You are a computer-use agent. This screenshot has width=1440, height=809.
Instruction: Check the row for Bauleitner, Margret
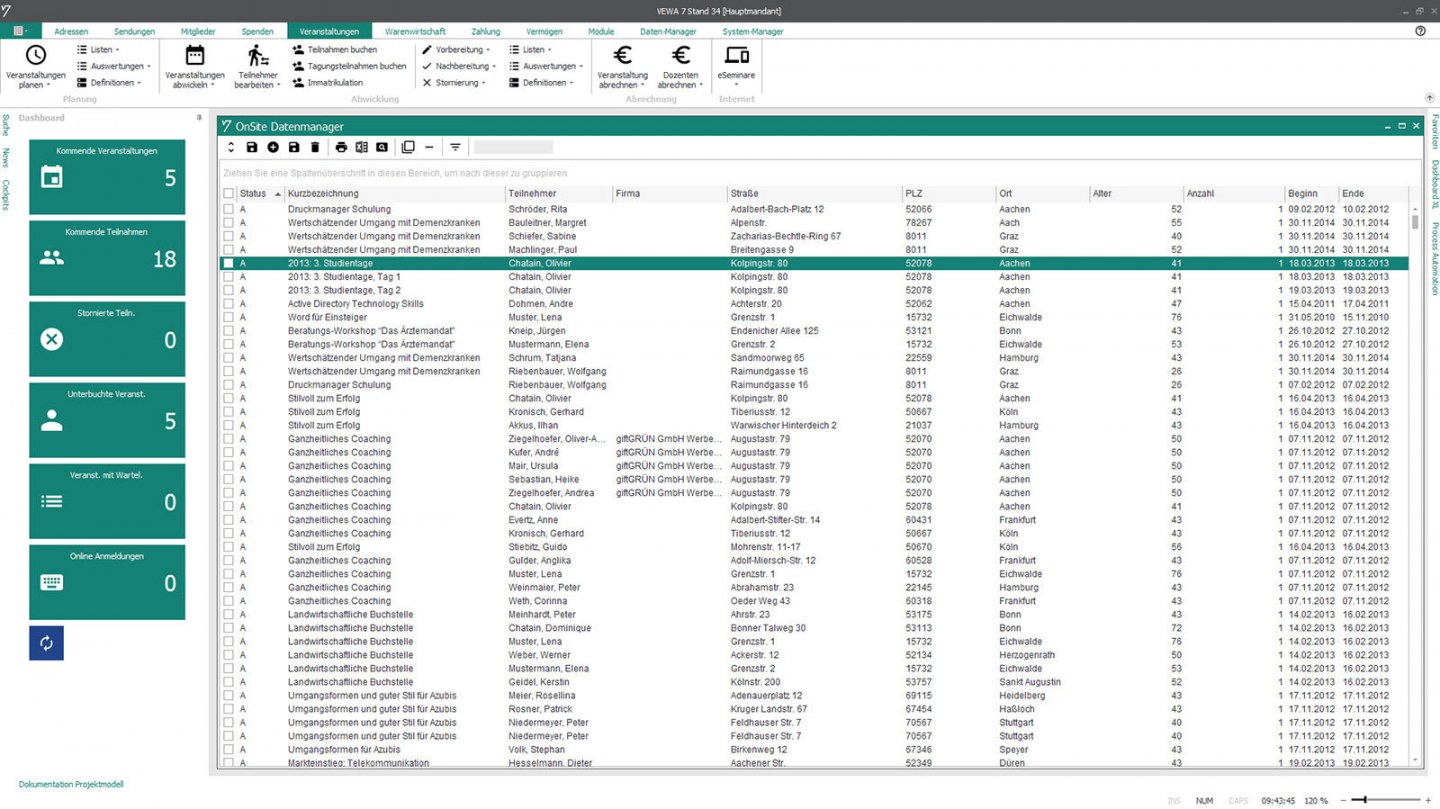[x=229, y=223]
